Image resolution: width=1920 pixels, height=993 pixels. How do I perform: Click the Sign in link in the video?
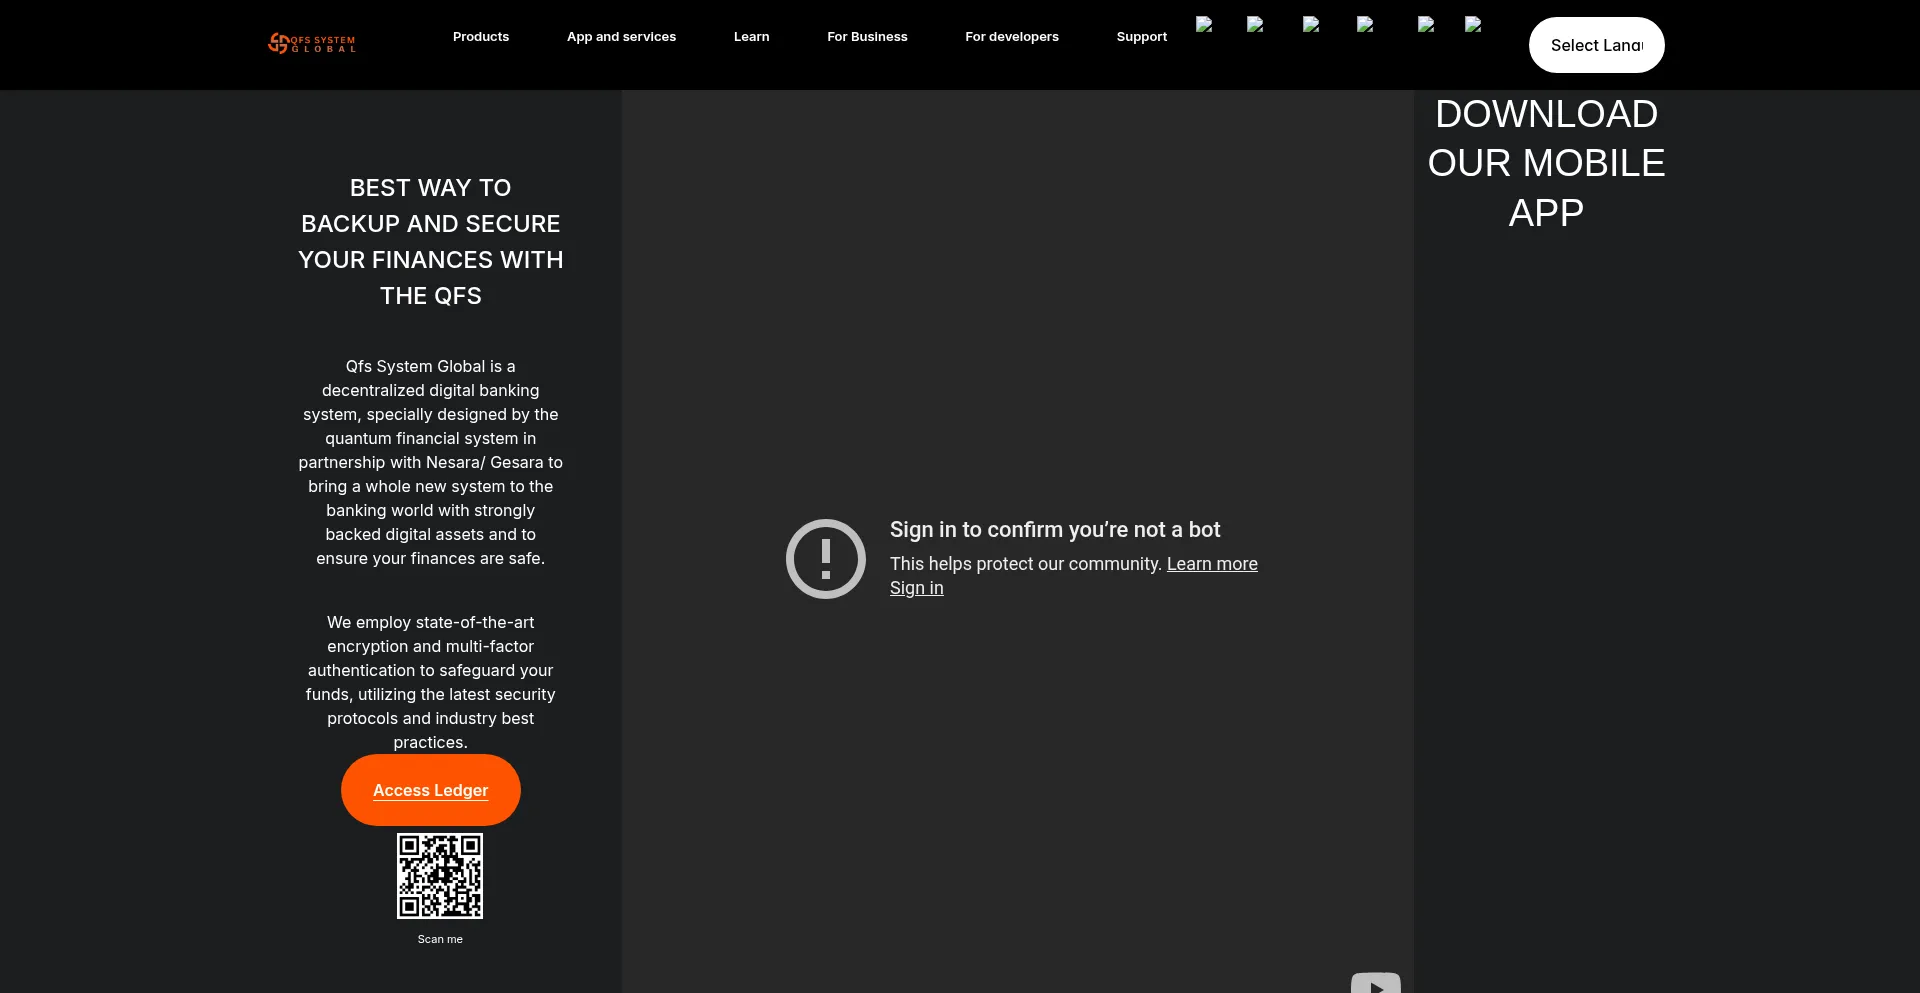[x=917, y=588]
